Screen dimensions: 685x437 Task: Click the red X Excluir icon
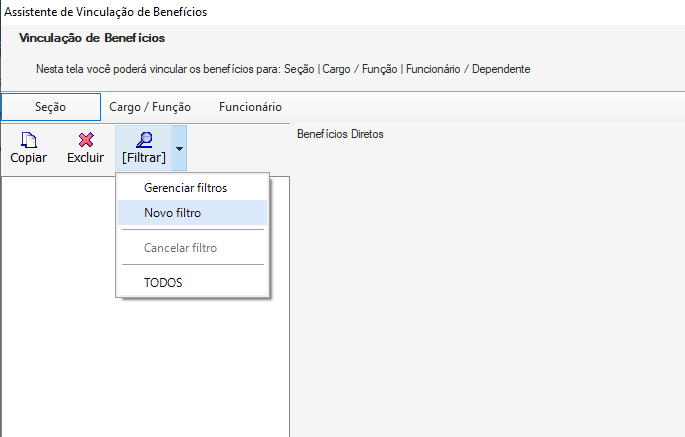tap(85, 141)
